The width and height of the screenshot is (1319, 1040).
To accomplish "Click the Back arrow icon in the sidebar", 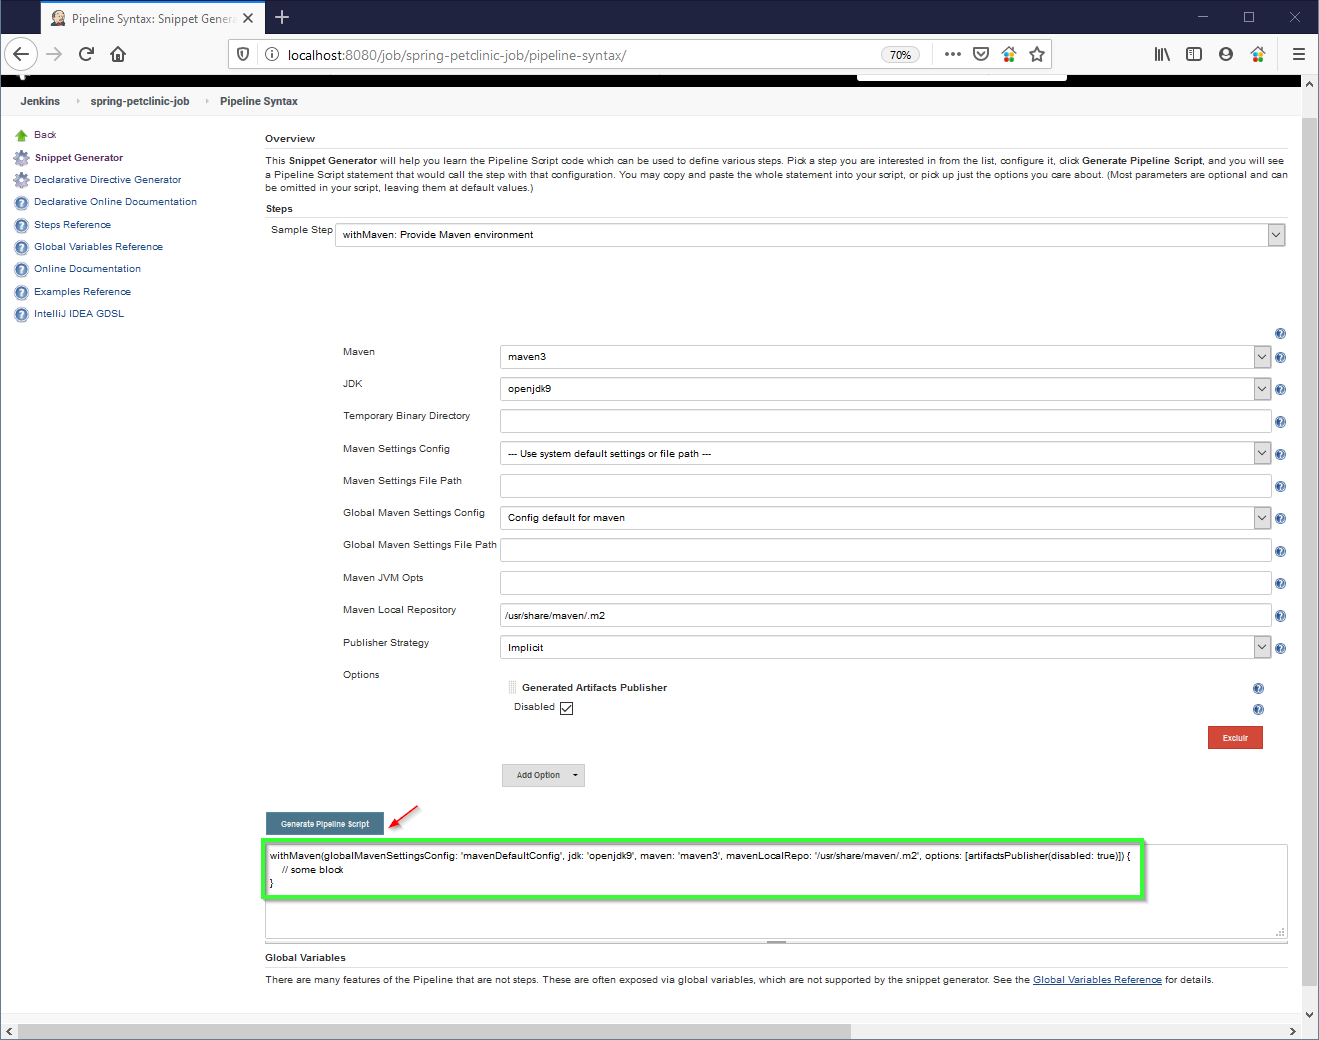I will (x=21, y=135).
